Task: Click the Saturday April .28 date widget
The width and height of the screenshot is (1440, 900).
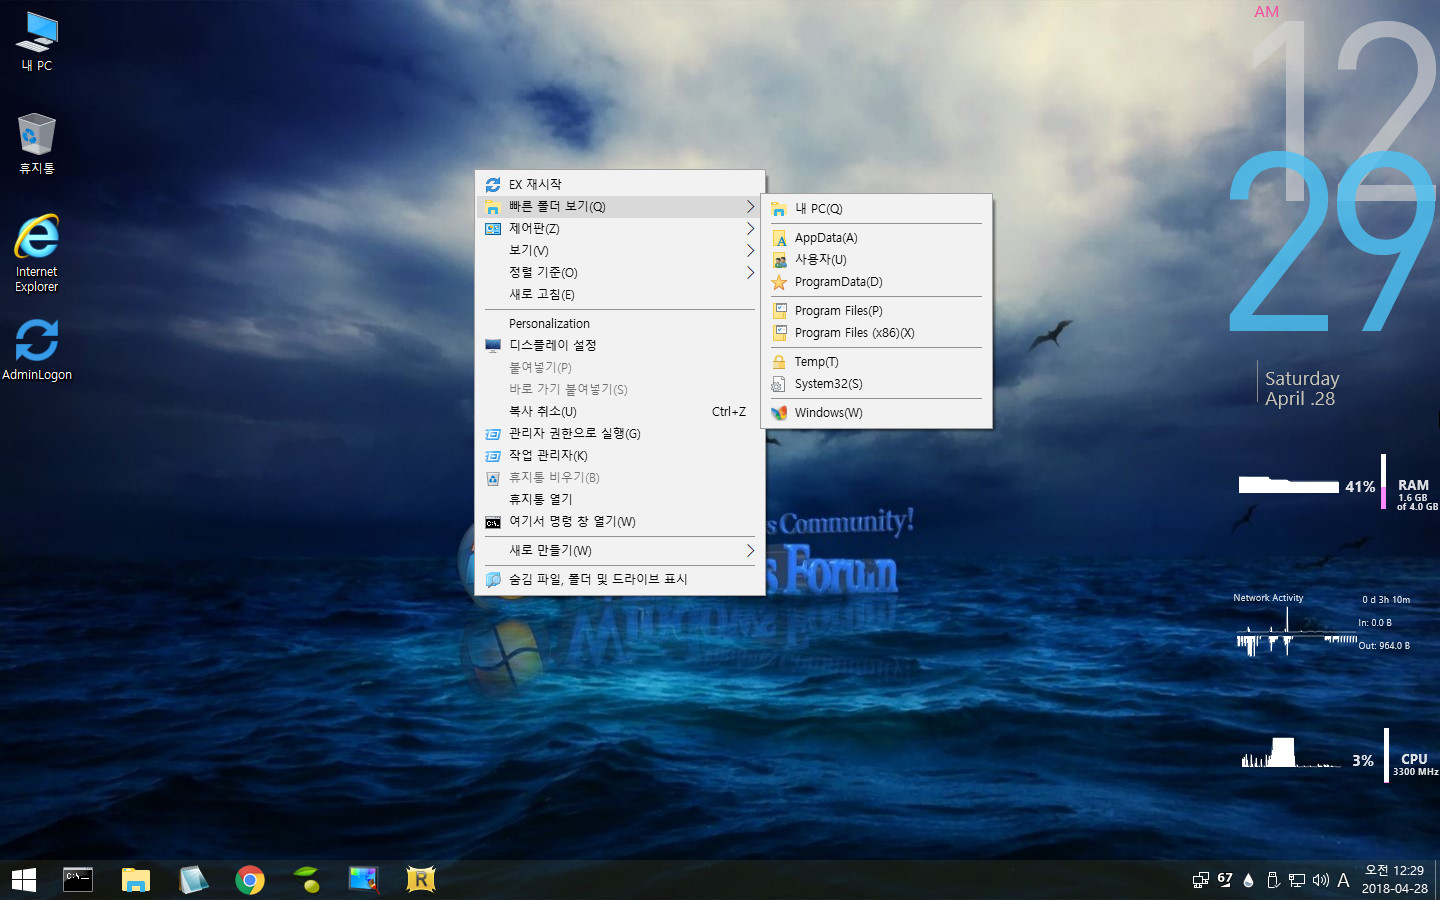Action: (1300, 388)
